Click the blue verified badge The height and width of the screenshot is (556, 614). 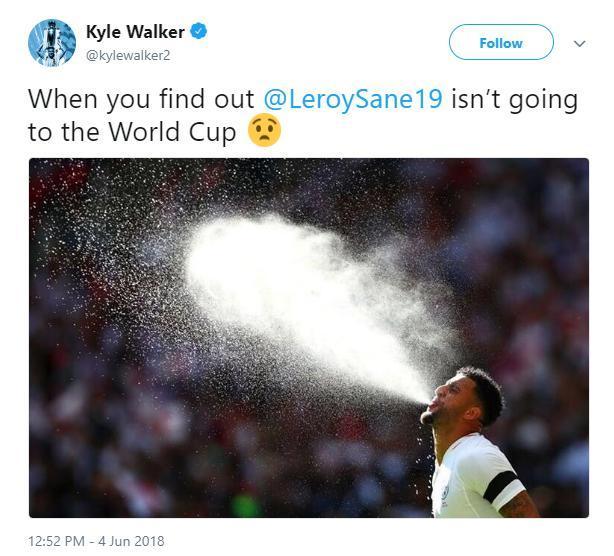199,31
